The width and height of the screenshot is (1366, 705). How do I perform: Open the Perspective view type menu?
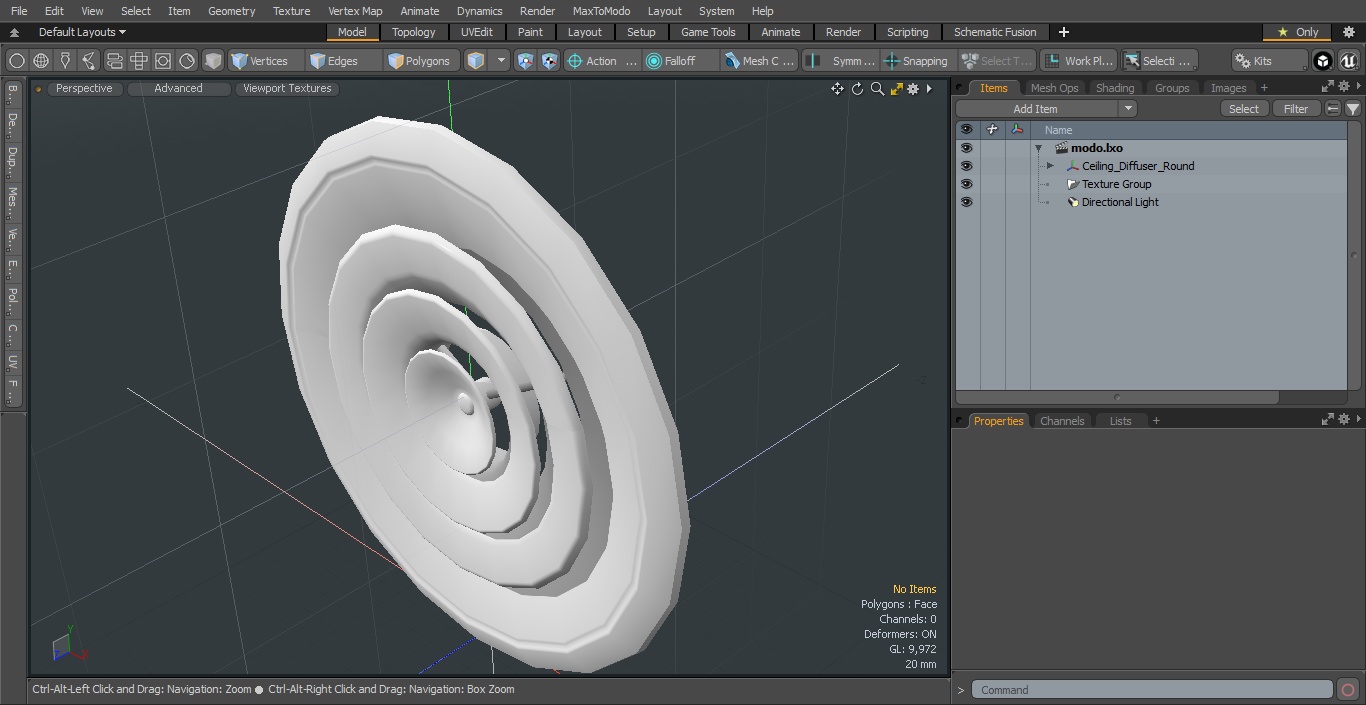pyautogui.click(x=84, y=88)
